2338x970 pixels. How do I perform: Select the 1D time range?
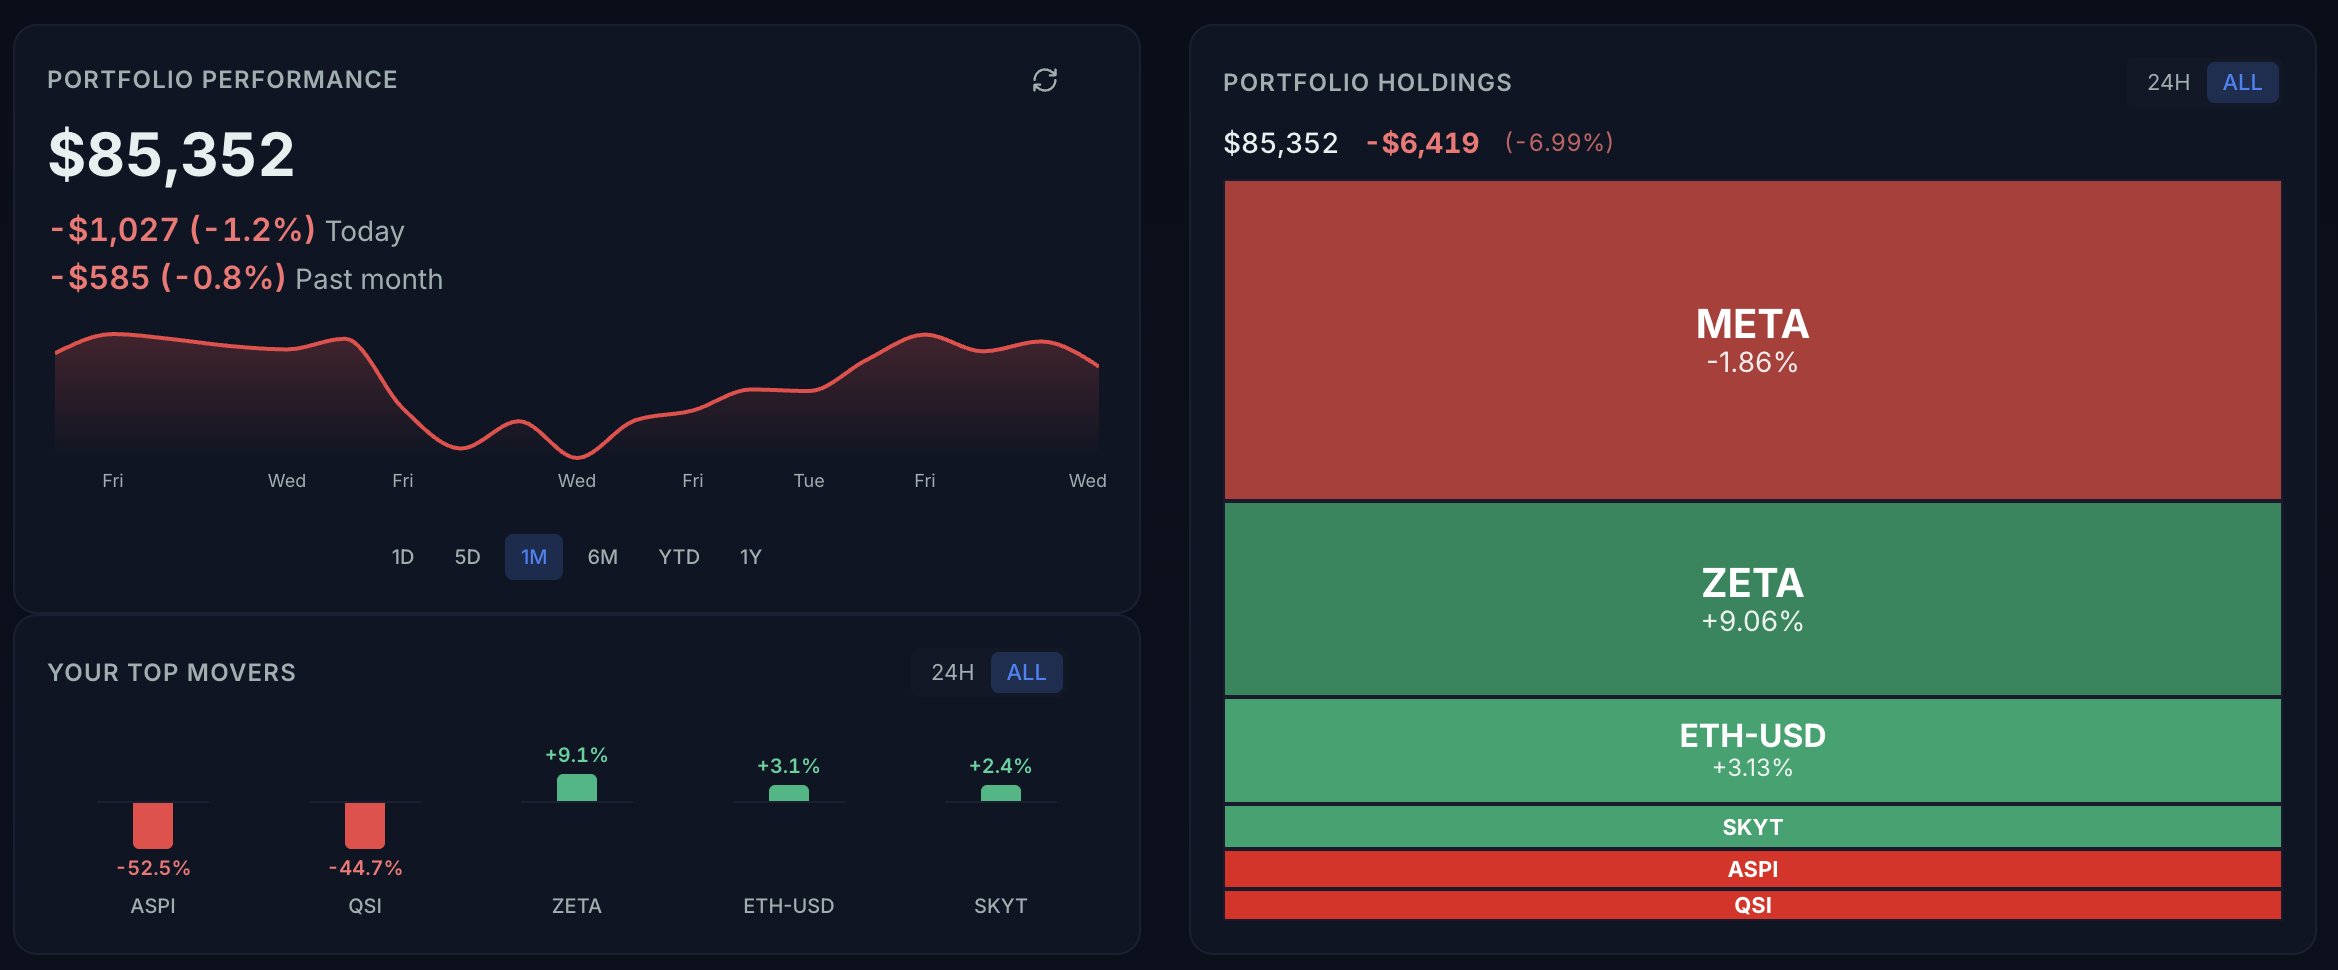coord(403,557)
